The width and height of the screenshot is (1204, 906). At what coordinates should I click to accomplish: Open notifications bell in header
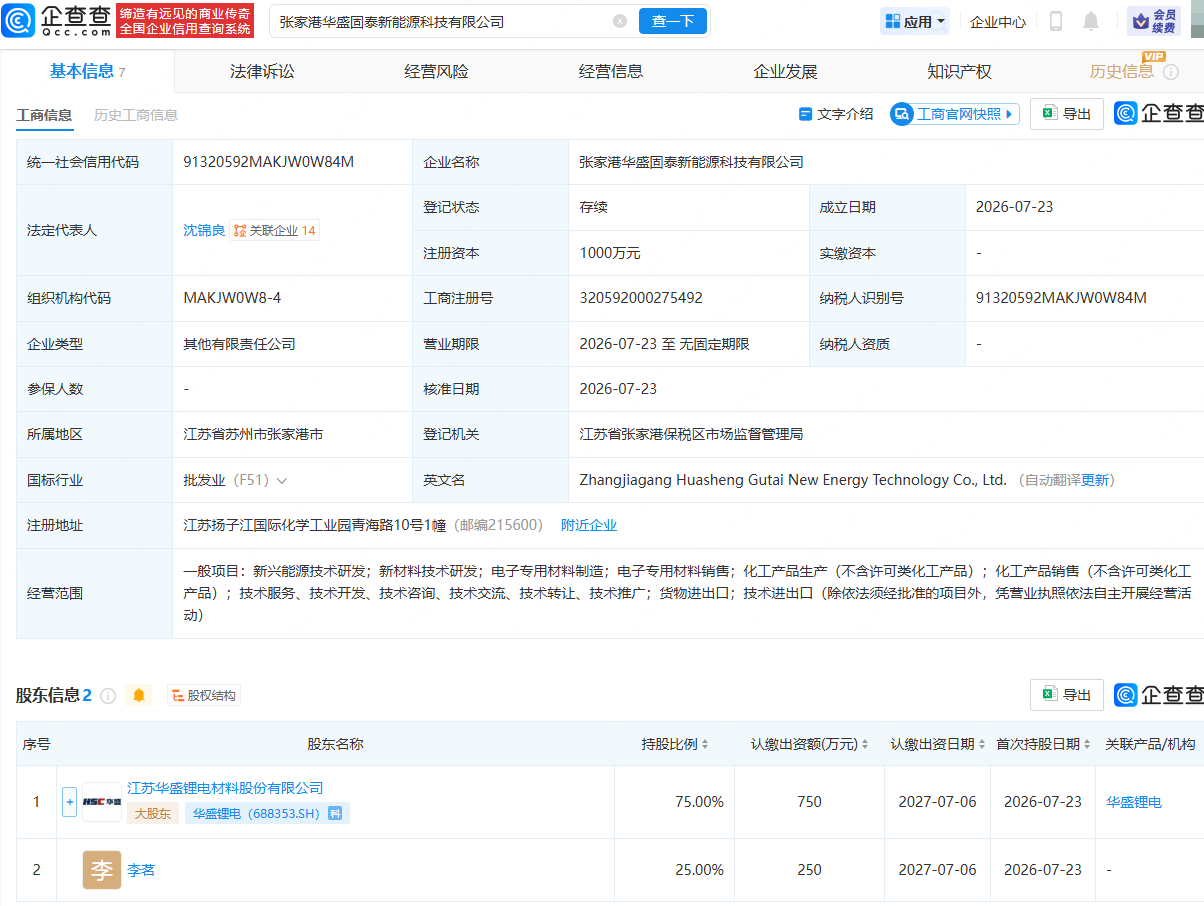coord(1091,21)
